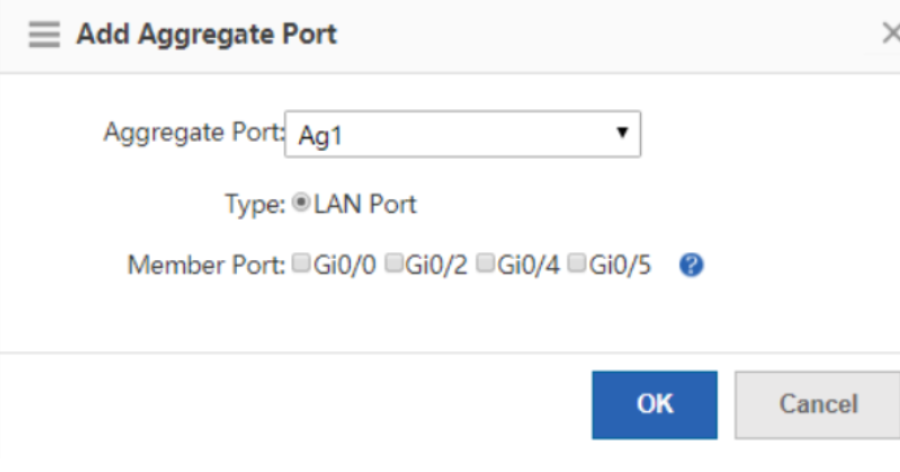The image size is (900, 472).
Task: Confirm with the blue OK button
Action: coord(655,405)
